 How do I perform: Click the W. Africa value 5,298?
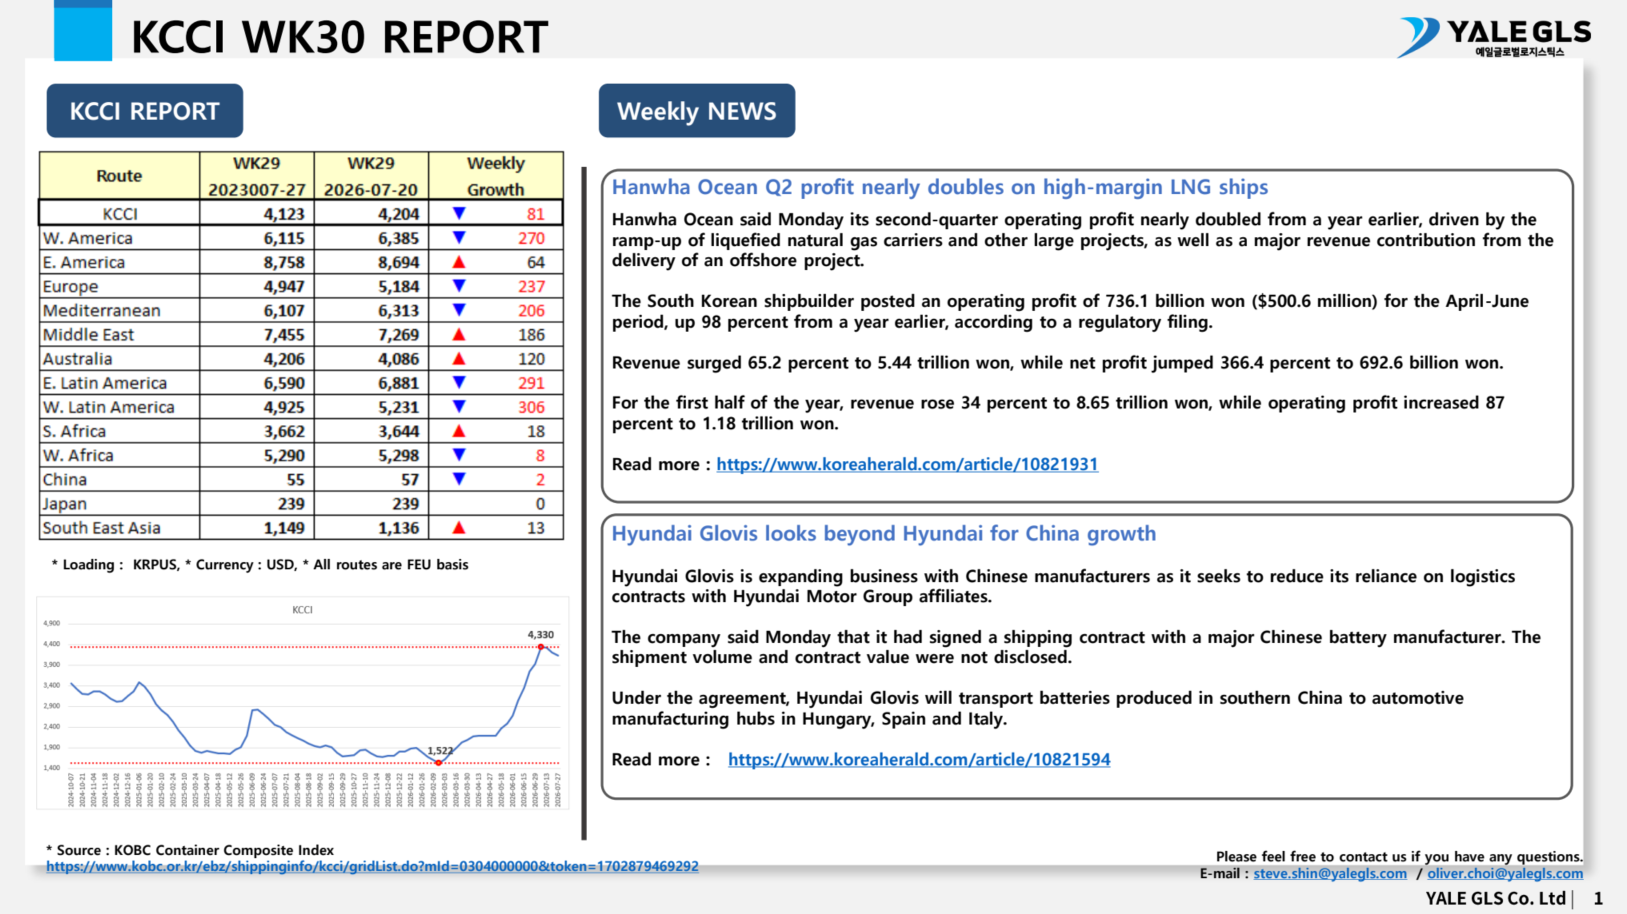[x=399, y=455]
